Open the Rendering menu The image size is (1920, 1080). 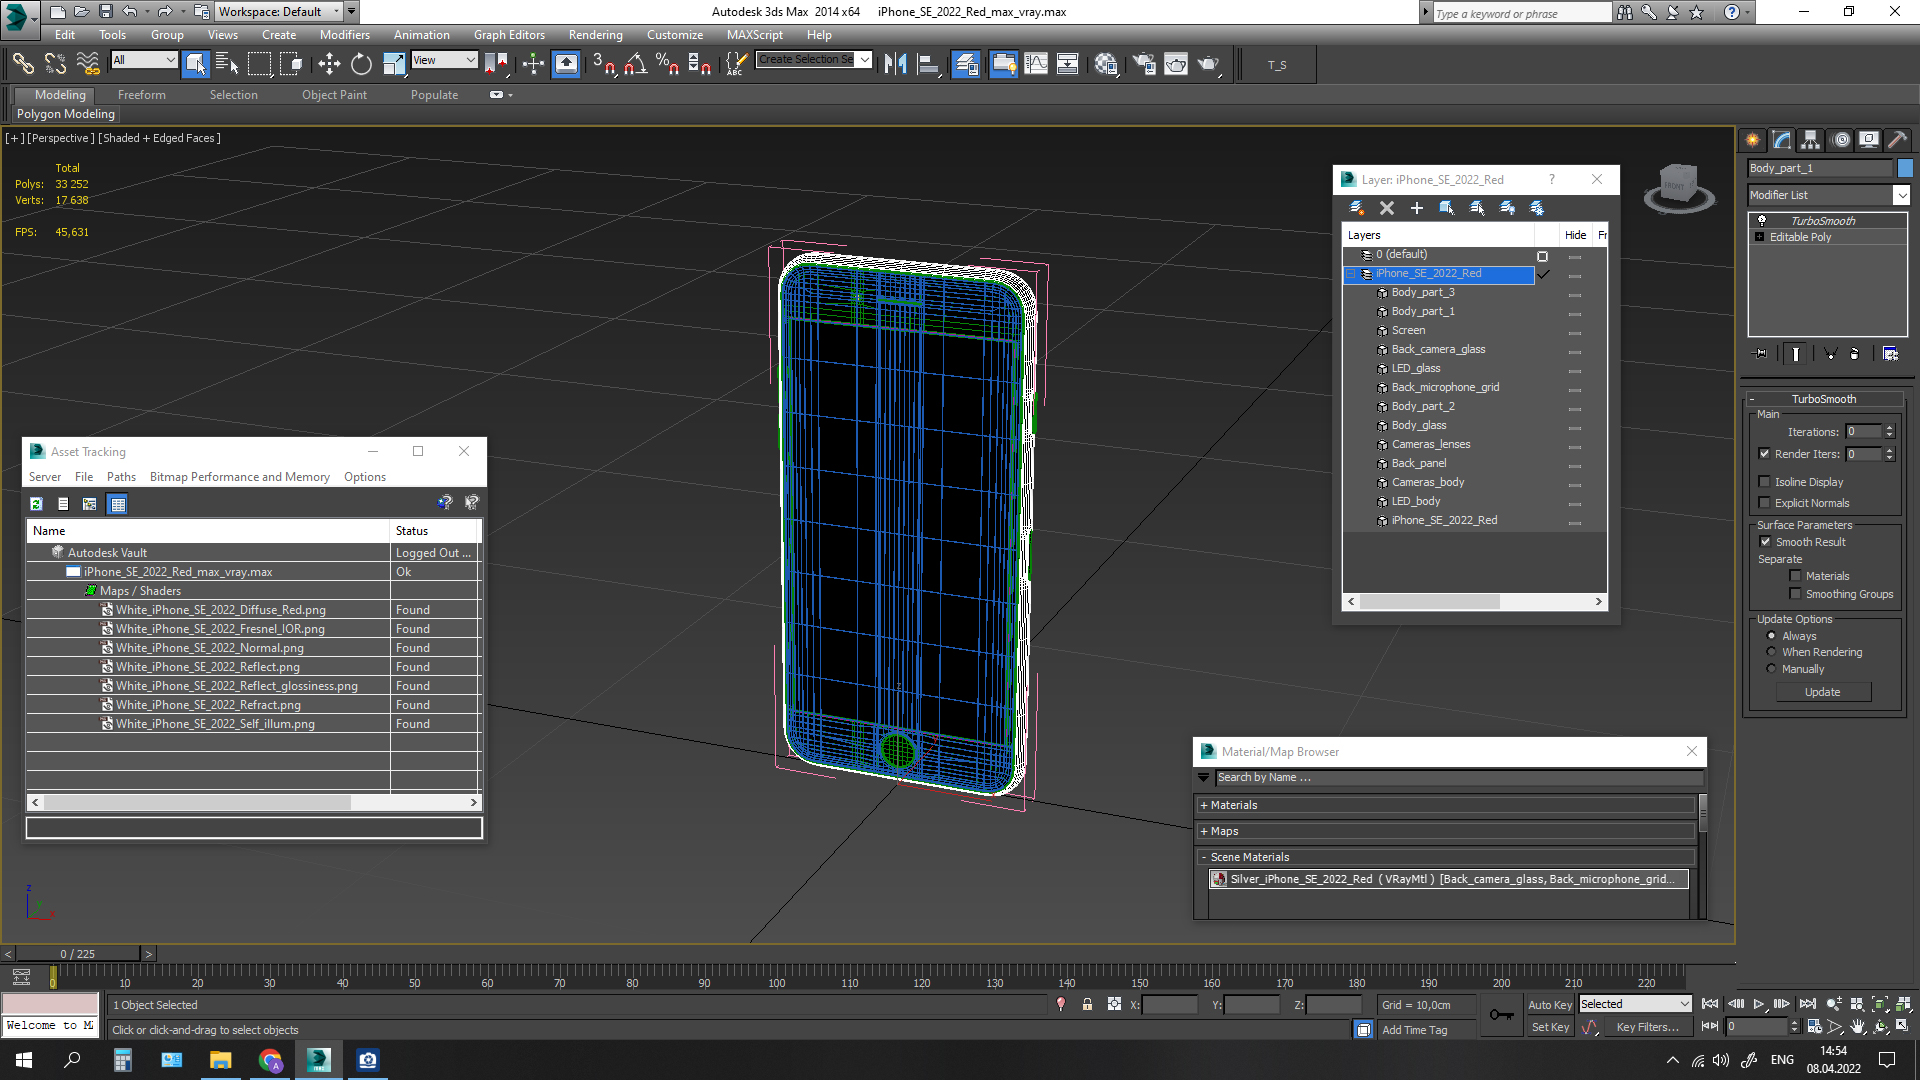coord(596,35)
